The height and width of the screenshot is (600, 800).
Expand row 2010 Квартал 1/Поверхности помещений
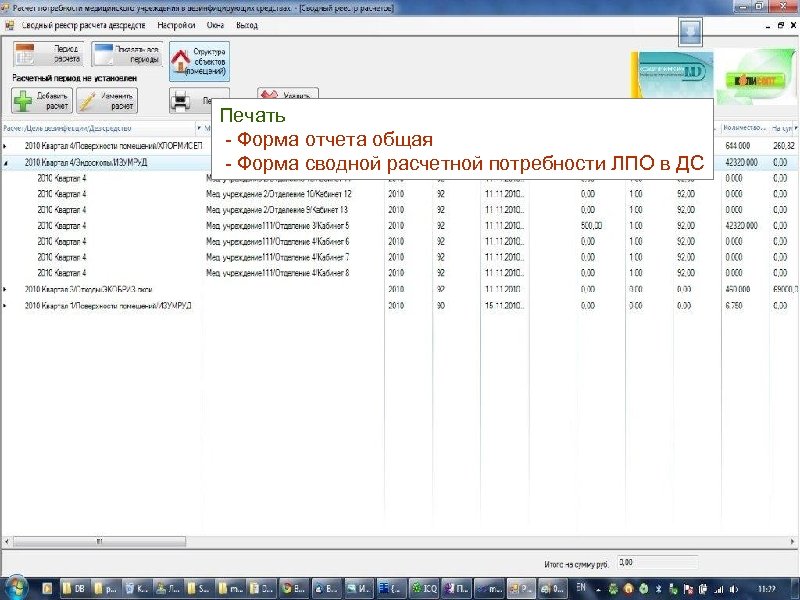pyautogui.click(x=5, y=306)
